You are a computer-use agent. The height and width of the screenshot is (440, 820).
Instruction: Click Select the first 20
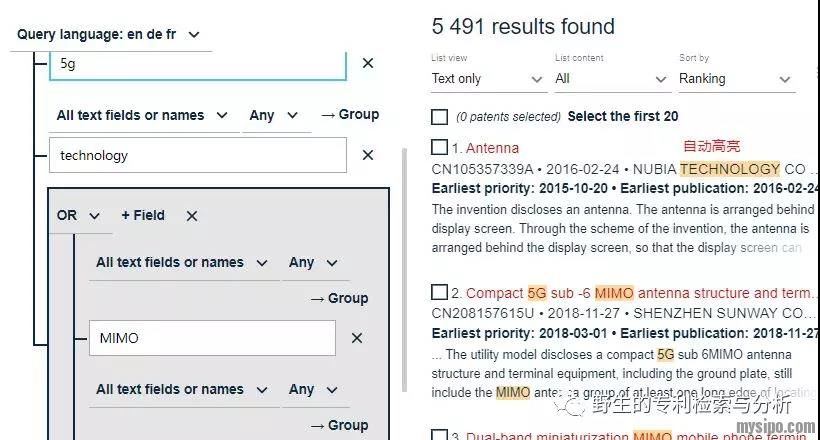coord(622,116)
